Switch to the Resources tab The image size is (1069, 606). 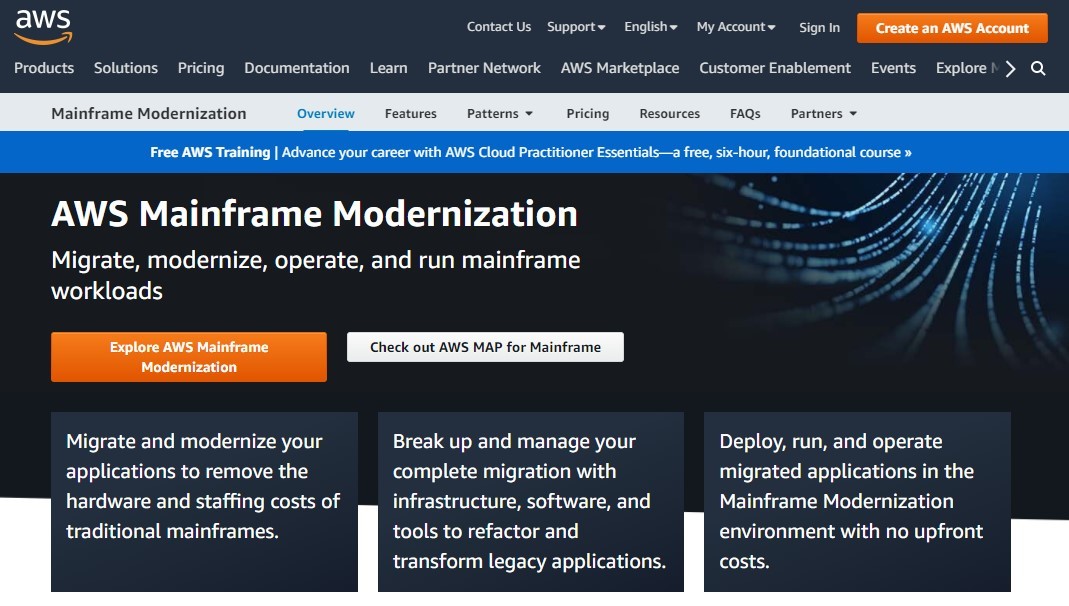click(669, 114)
